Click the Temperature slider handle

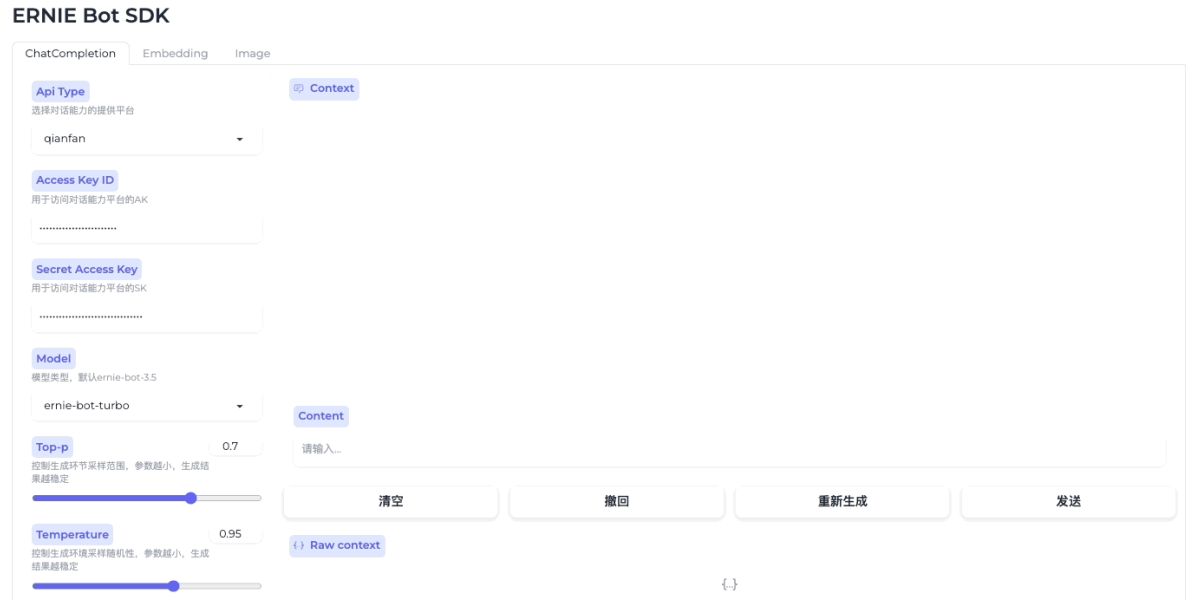[x=174, y=586]
